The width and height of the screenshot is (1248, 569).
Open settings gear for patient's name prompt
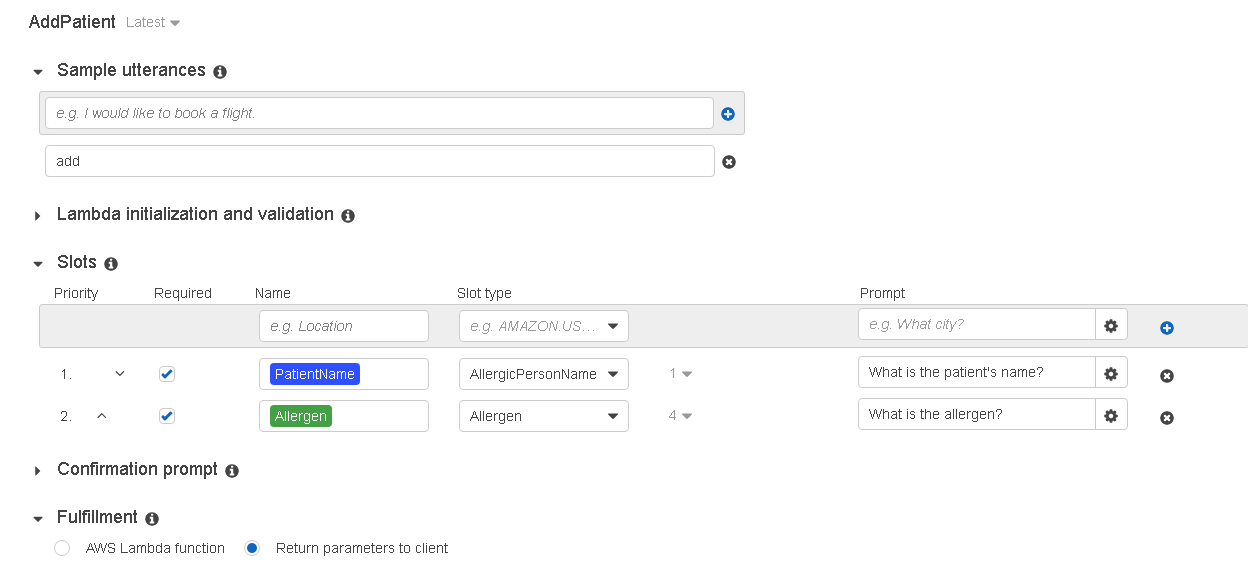1111,373
